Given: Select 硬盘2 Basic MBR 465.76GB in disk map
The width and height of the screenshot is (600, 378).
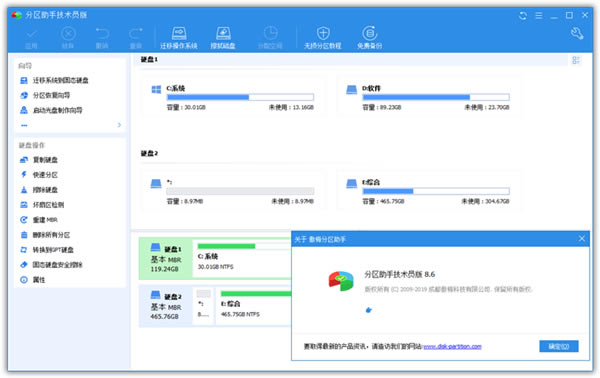Looking at the screenshot, I should point(166,306).
